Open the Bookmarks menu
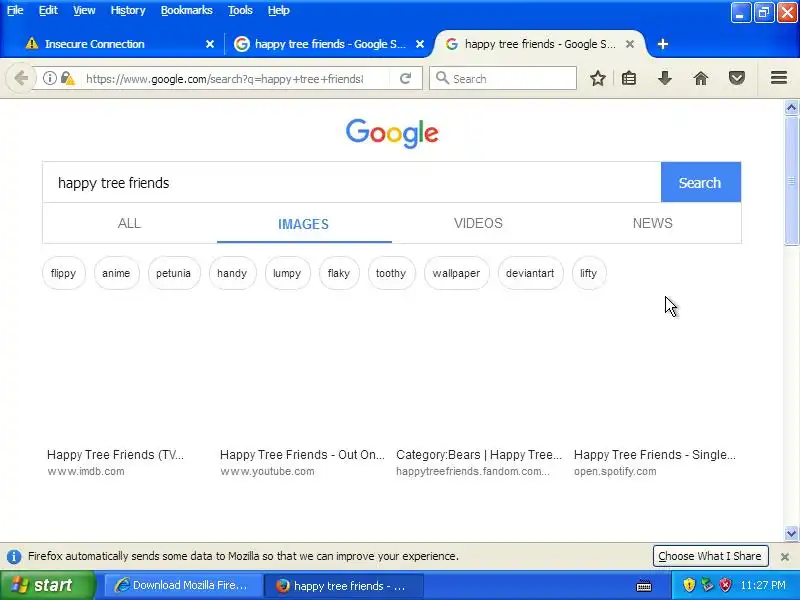 click(186, 10)
